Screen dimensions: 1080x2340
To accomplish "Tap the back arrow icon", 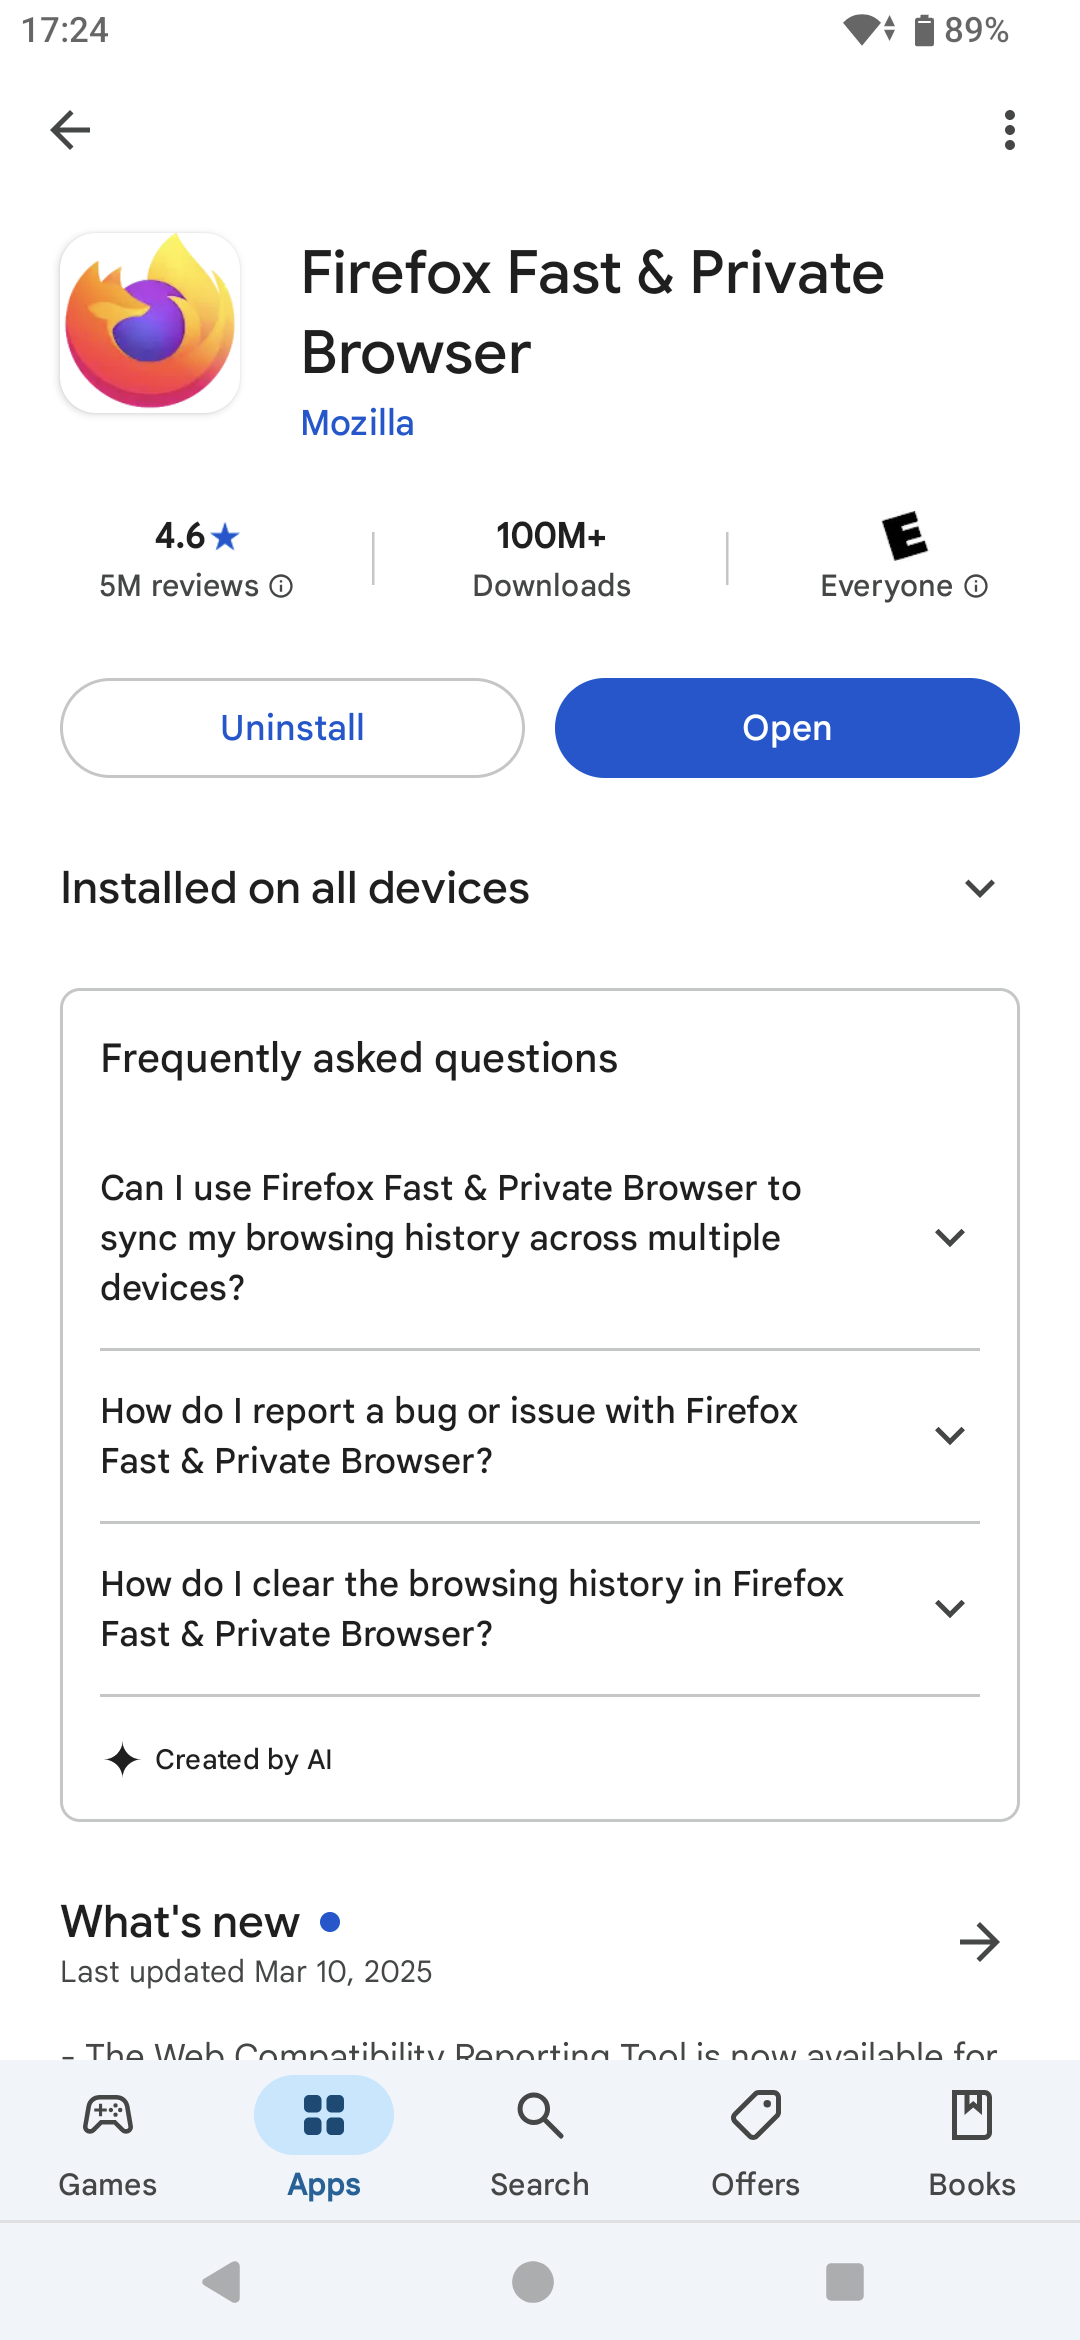I will [70, 130].
